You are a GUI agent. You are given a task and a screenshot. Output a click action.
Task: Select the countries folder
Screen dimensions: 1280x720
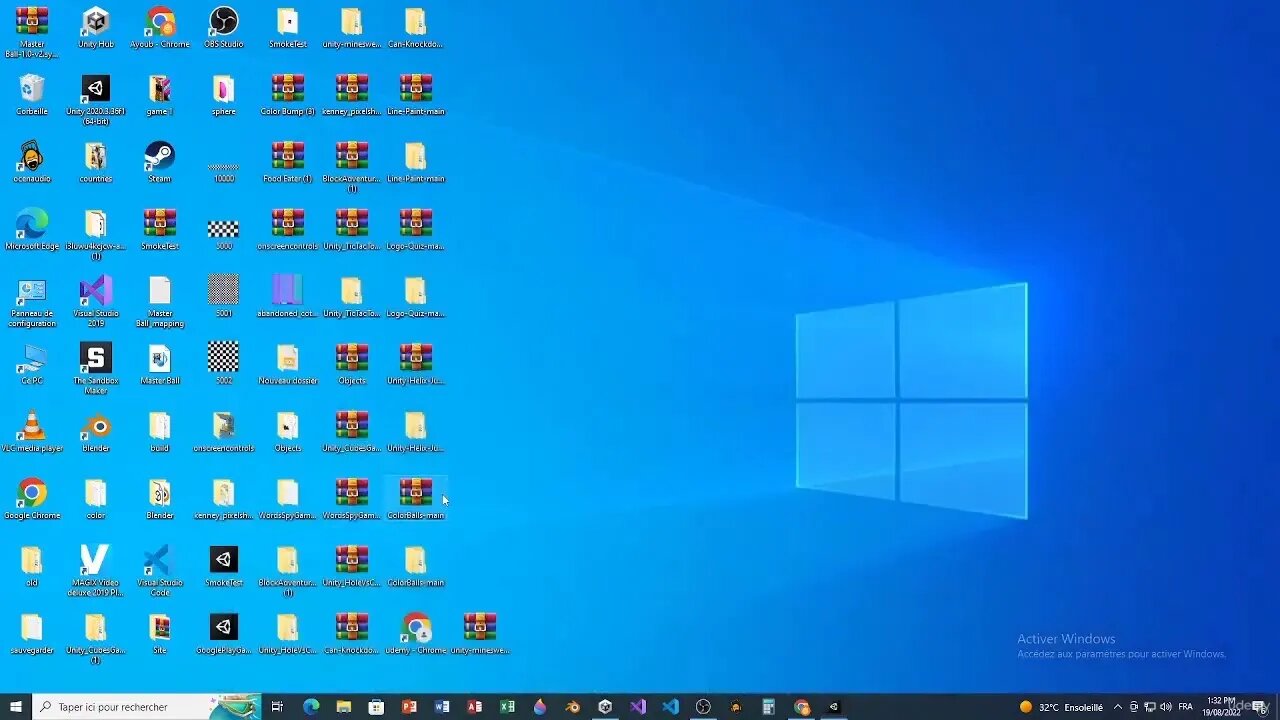pos(96,162)
